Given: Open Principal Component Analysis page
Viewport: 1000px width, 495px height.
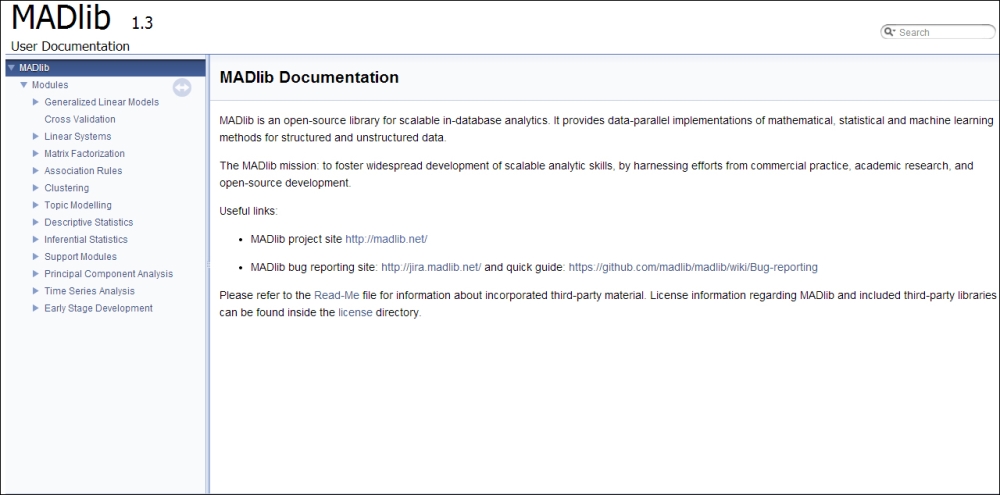Looking at the screenshot, I should point(108,274).
